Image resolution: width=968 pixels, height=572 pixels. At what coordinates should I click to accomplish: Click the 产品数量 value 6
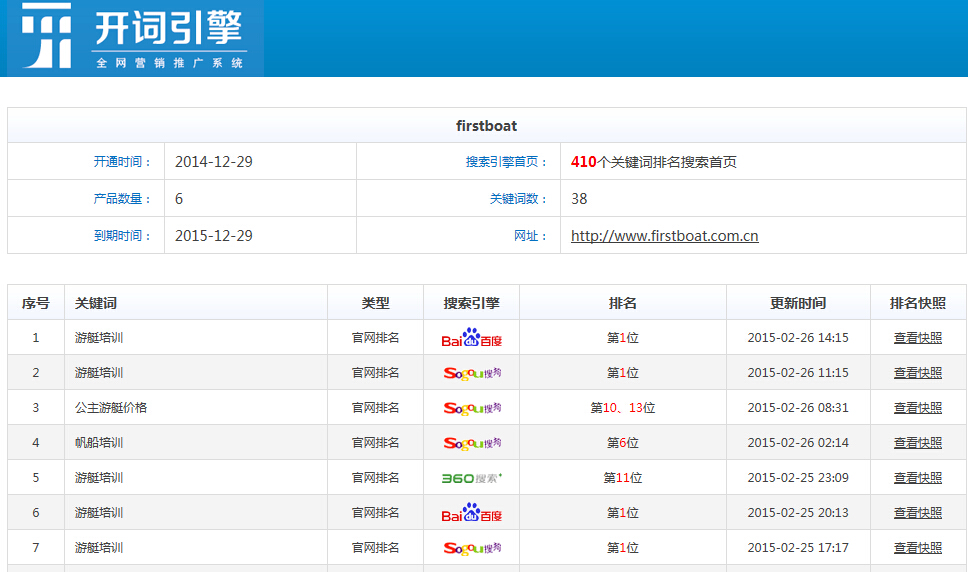click(x=179, y=199)
